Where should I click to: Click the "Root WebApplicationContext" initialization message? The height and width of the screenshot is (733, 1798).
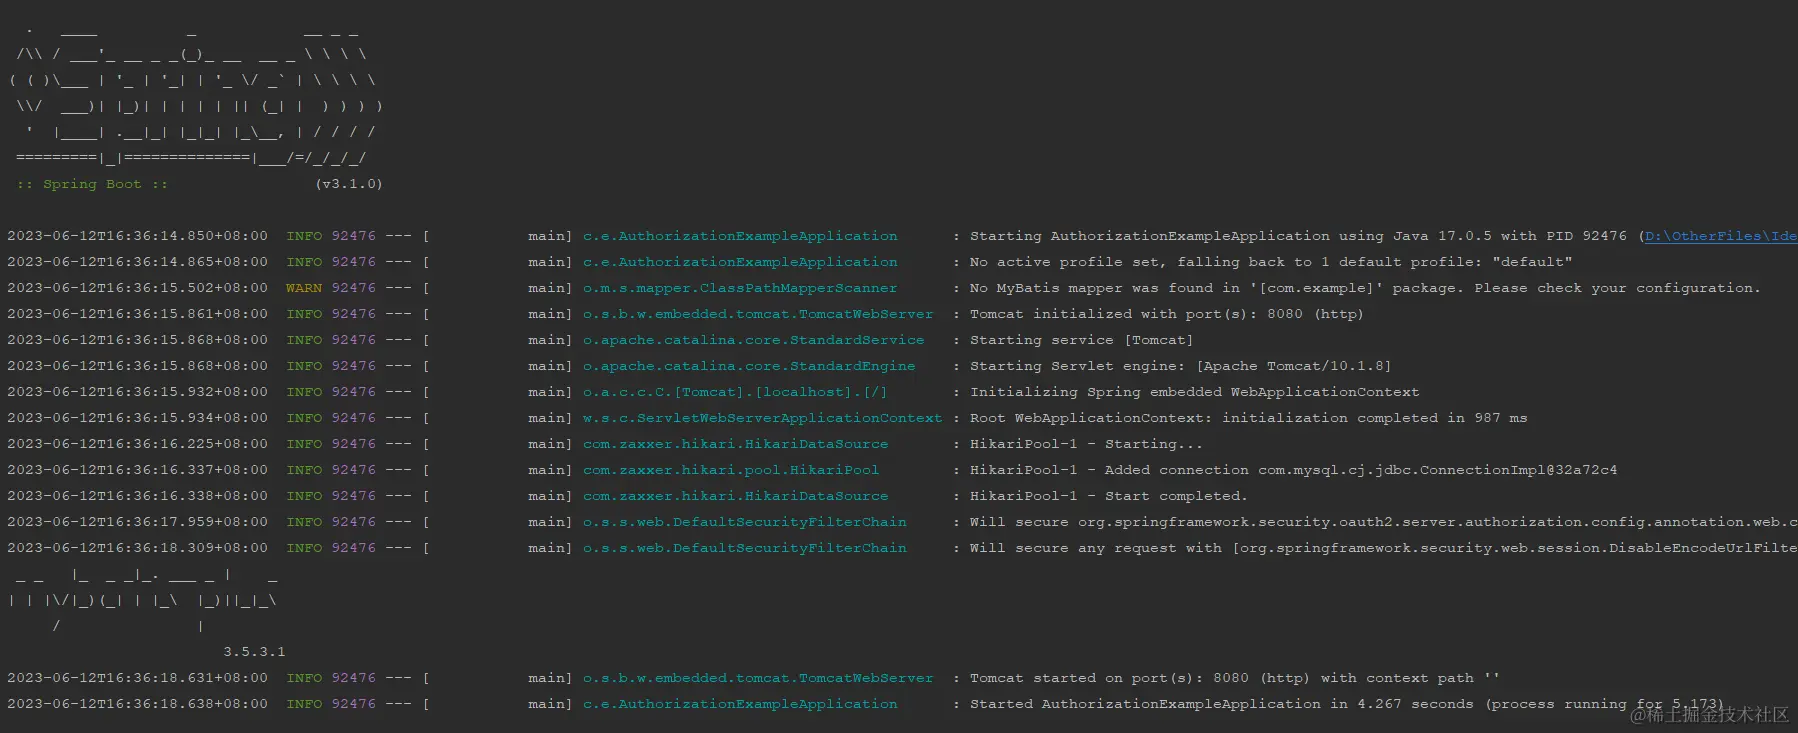click(x=1248, y=418)
